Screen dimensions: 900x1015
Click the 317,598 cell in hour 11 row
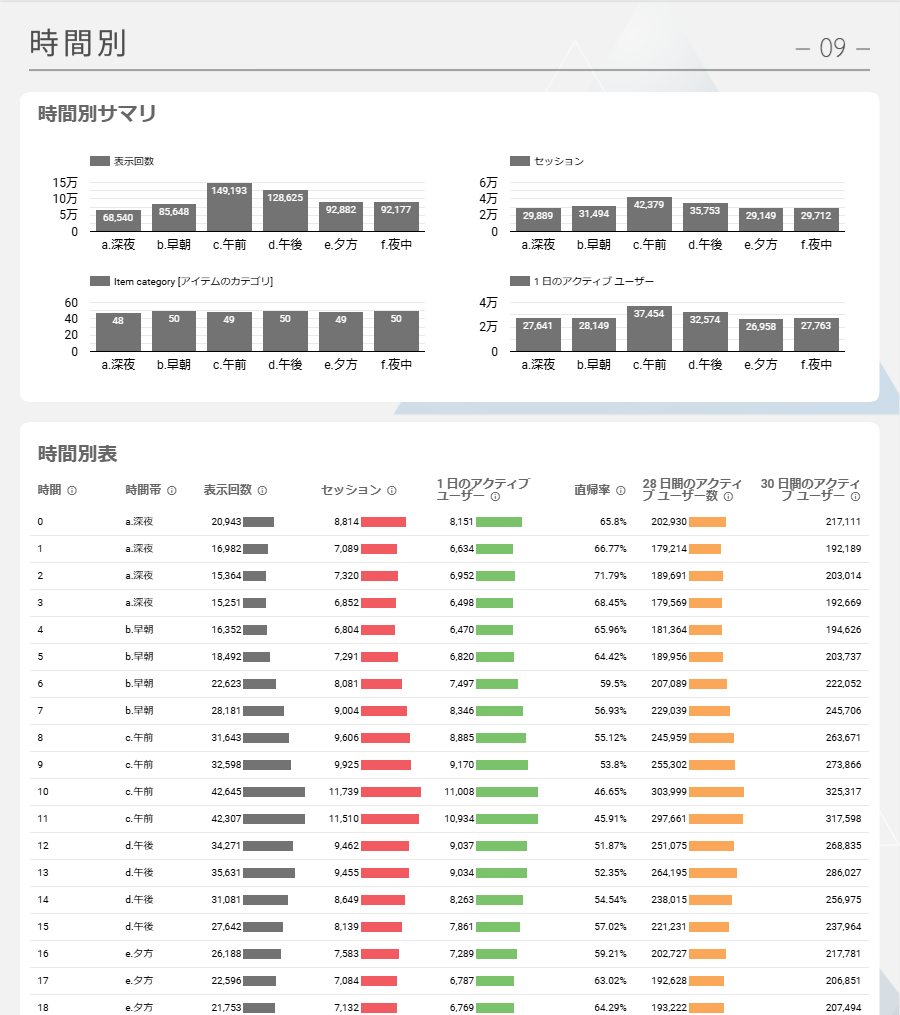click(843, 819)
